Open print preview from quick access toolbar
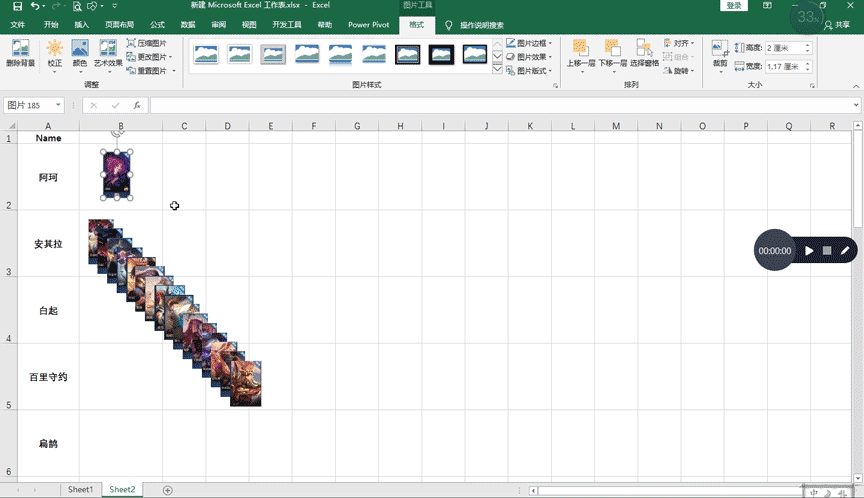The width and height of the screenshot is (864, 498). pyautogui.click(x=77, y=6)
